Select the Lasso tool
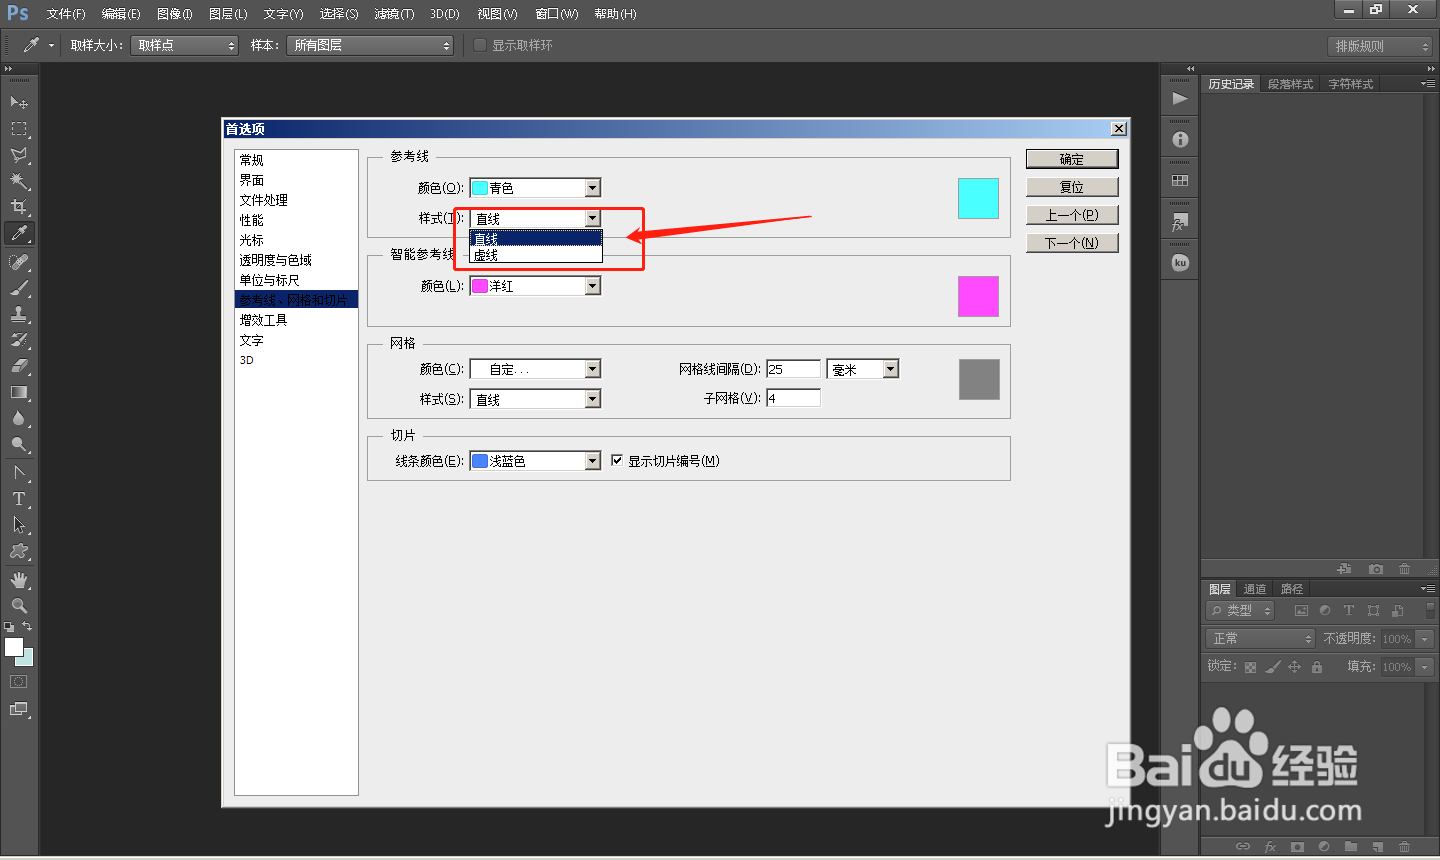 (19, 155)
